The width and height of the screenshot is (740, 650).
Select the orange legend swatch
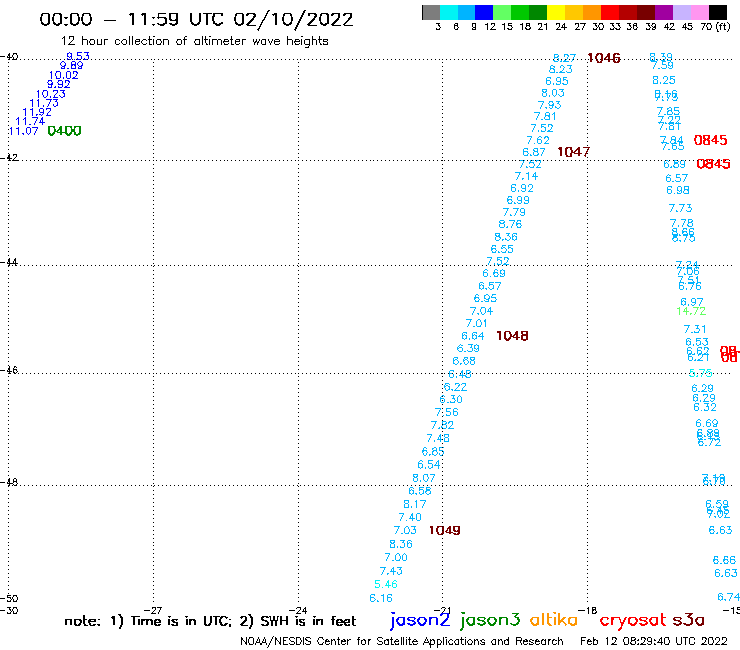tap(592, 13)
